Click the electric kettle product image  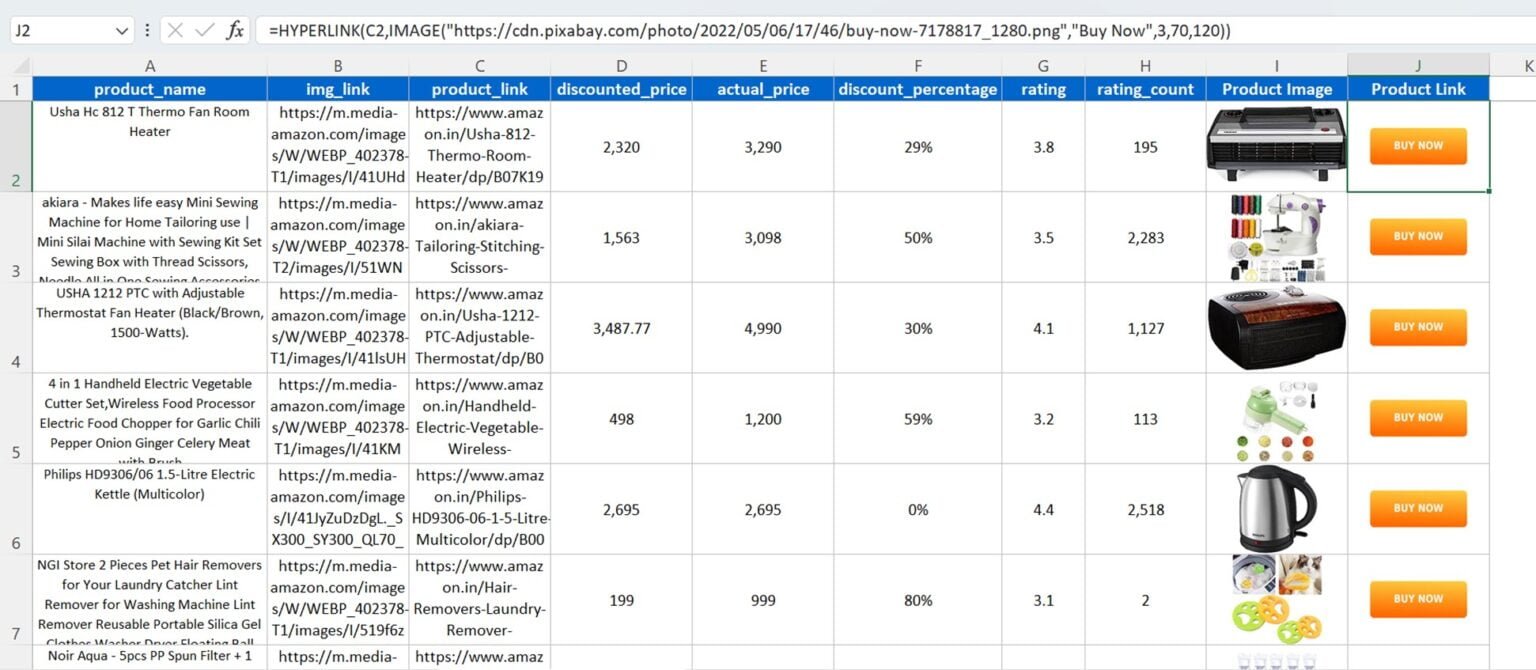(x=1276, y=508)
